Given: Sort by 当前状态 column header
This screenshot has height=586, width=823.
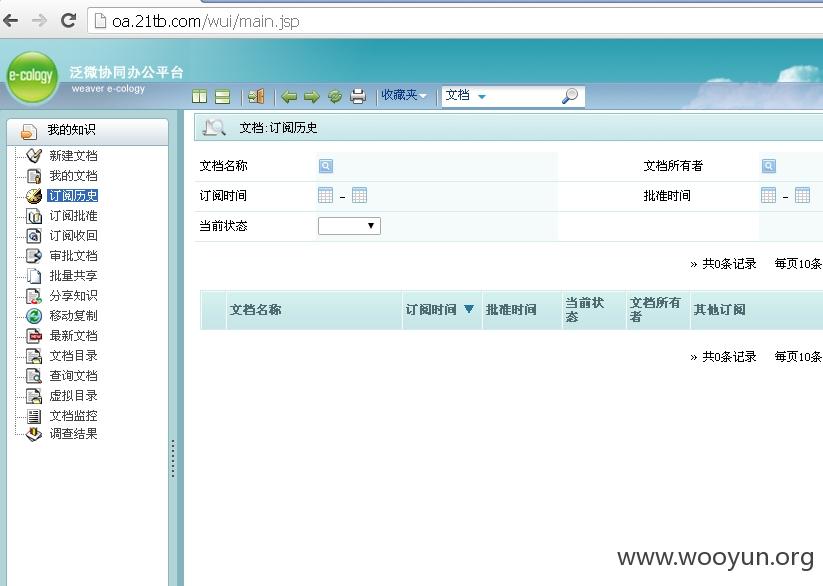Looking at the screenshot, I should click(x=584, y=310).
